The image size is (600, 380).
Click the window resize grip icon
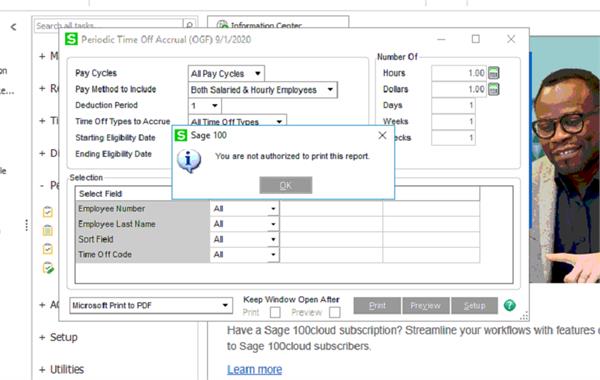pyautogui.click(x=524, y=316)
